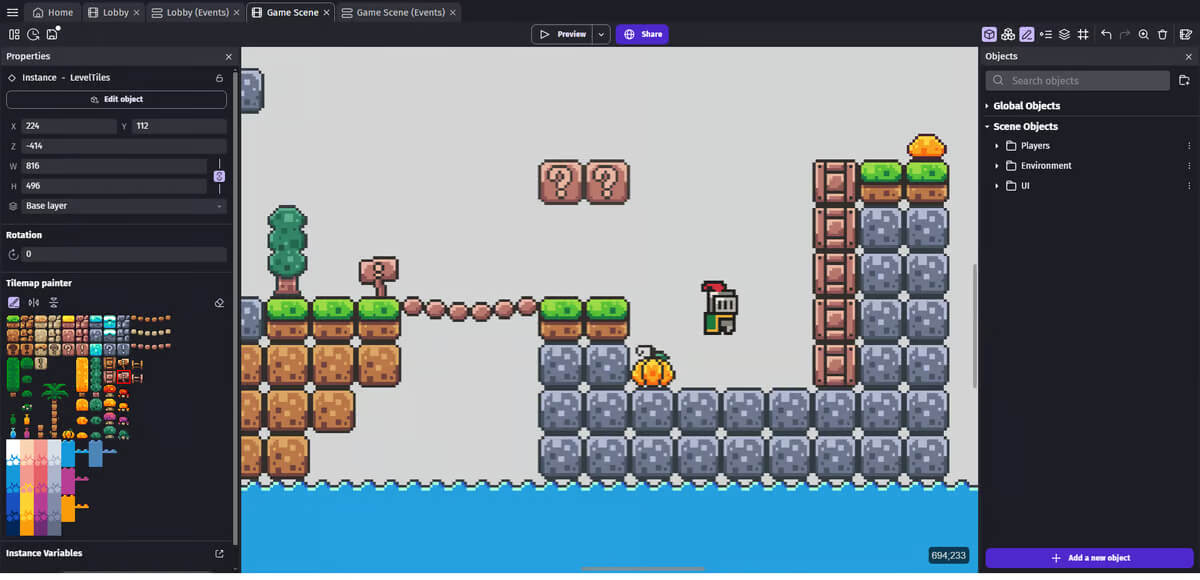Click the save project icon
Viewport: 1200px width, 580px height.
[x=53, y=34]
